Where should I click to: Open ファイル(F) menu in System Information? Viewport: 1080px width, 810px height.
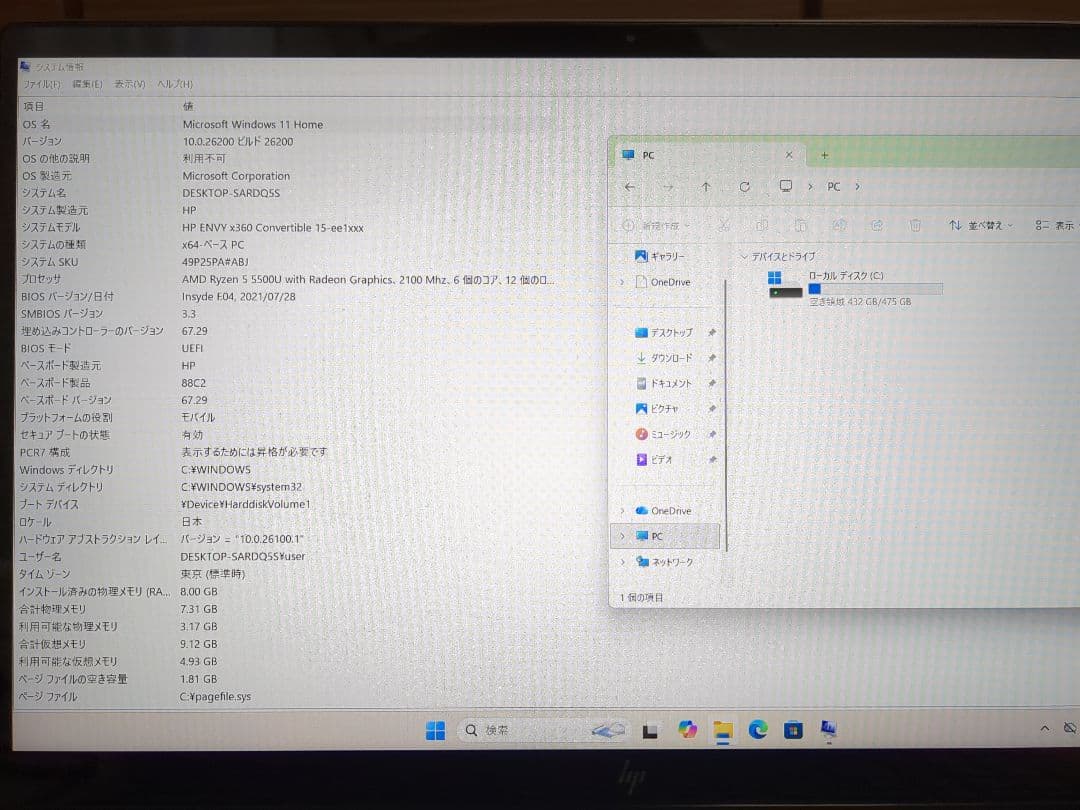point(41,84)
